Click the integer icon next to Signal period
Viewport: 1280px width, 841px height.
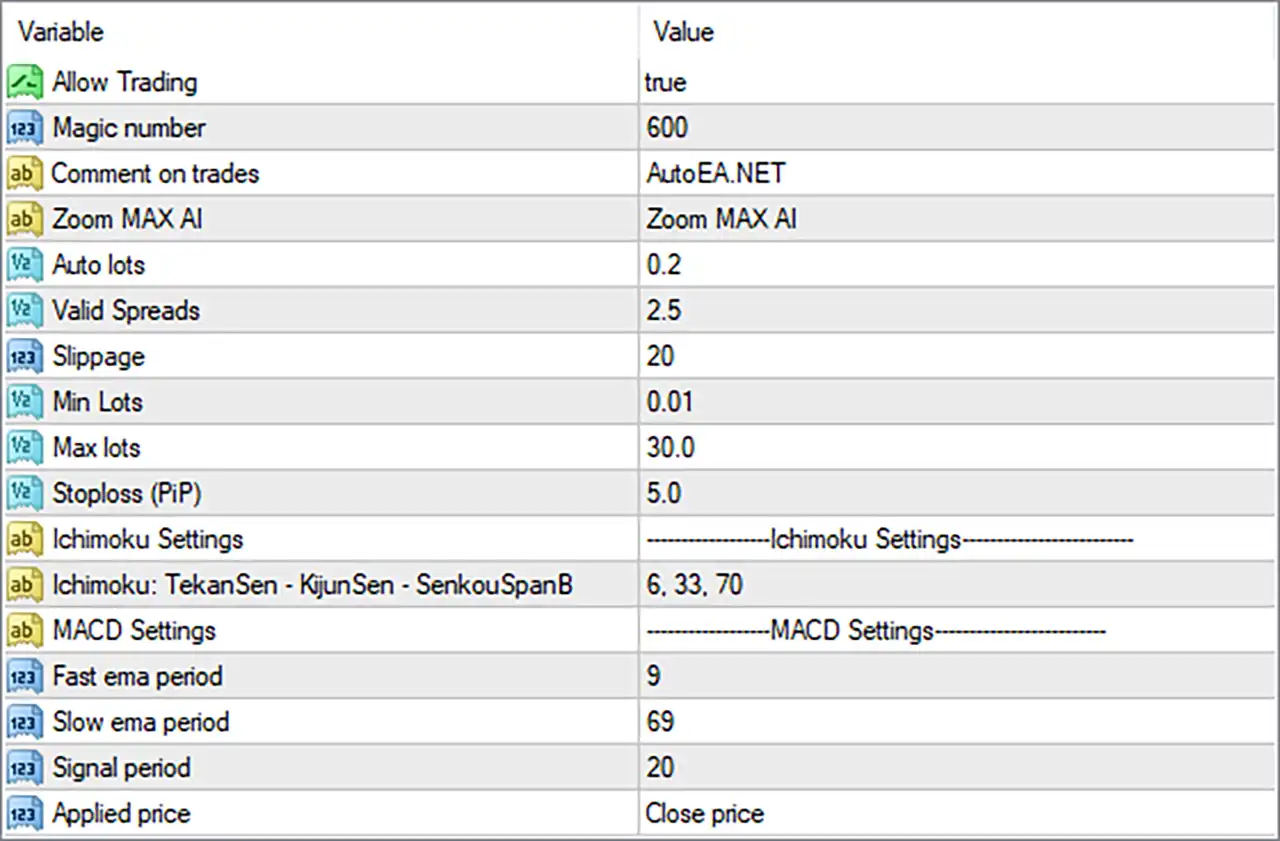[x=24, y=768]
